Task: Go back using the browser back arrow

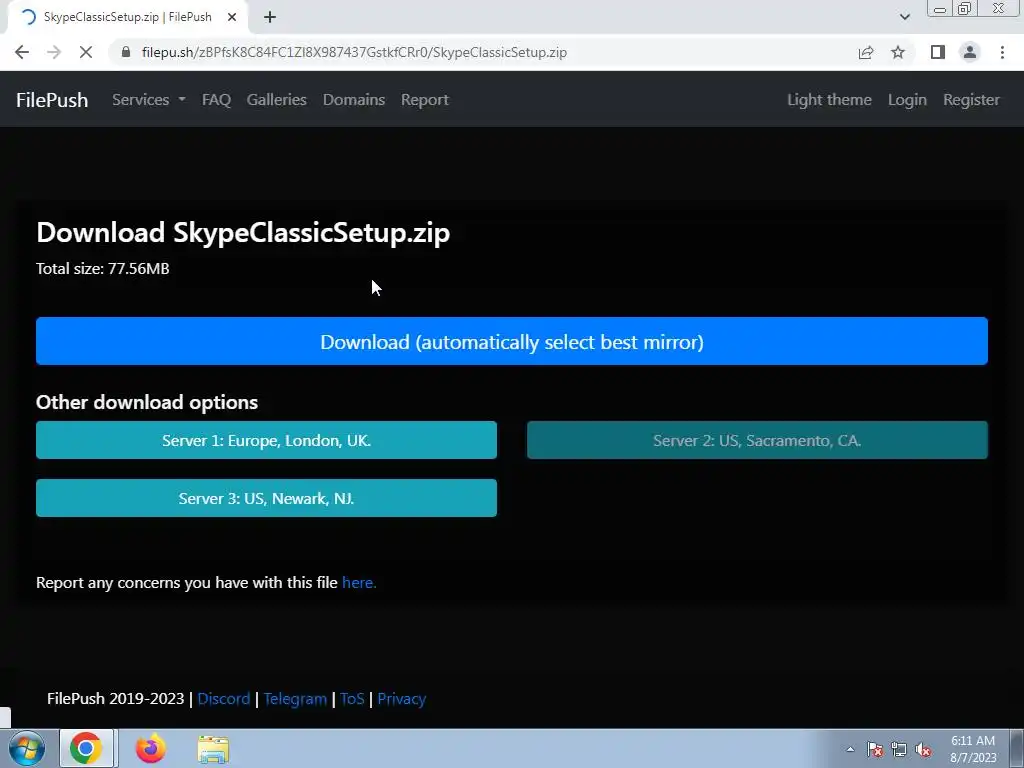Action: (22, 52)
